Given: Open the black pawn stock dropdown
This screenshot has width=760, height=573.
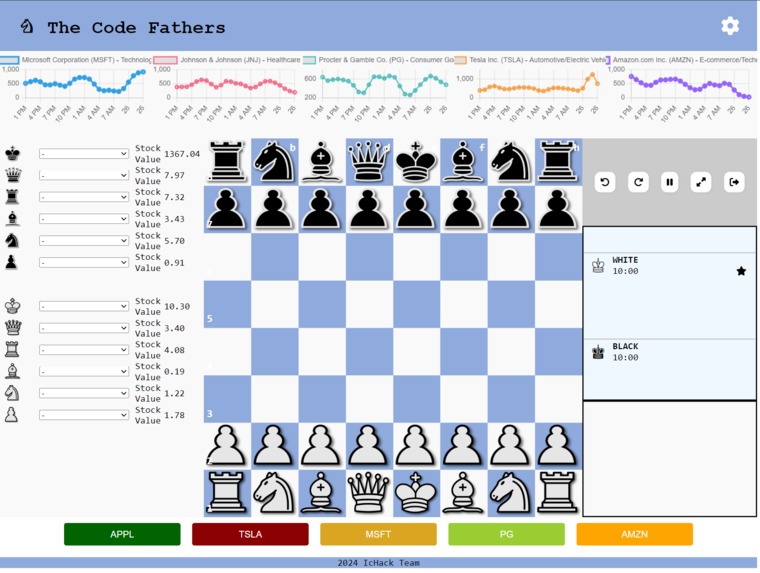Looking at the screenshot, I should point(84,262).
